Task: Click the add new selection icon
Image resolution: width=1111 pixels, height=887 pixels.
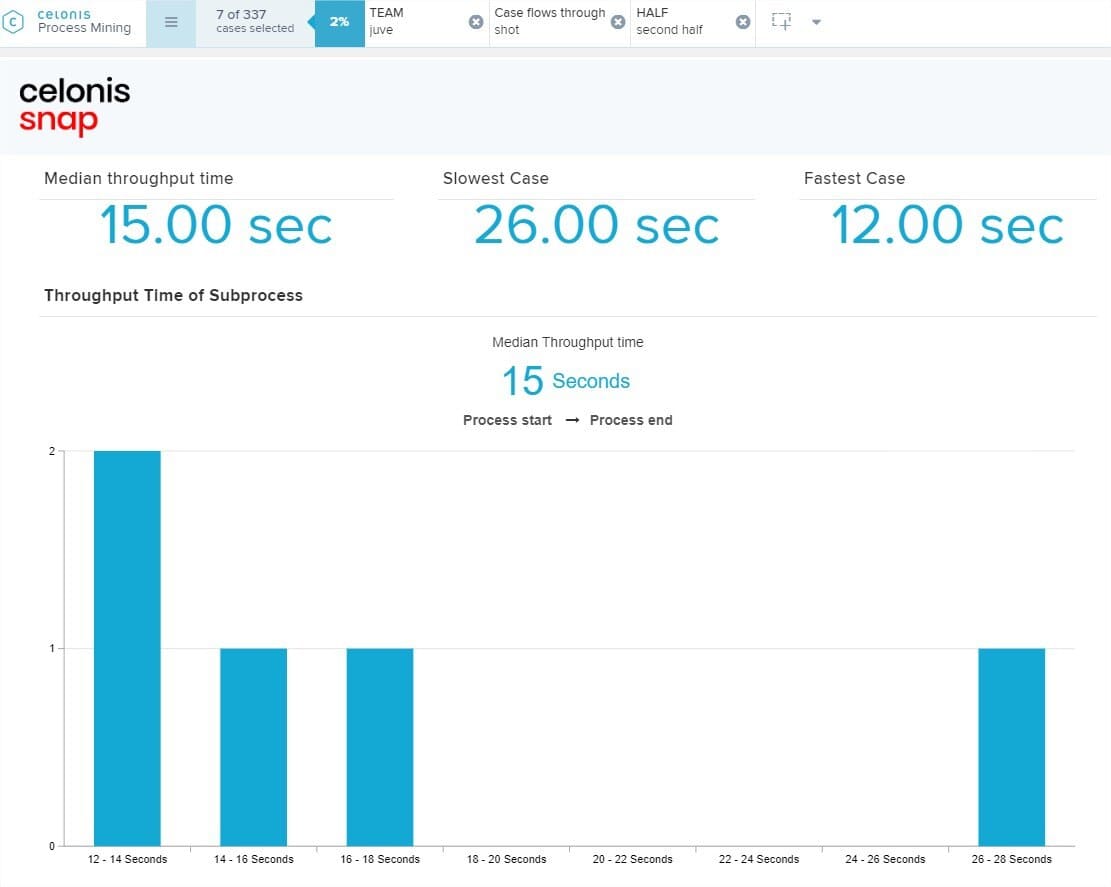Action: coord(782,22)
